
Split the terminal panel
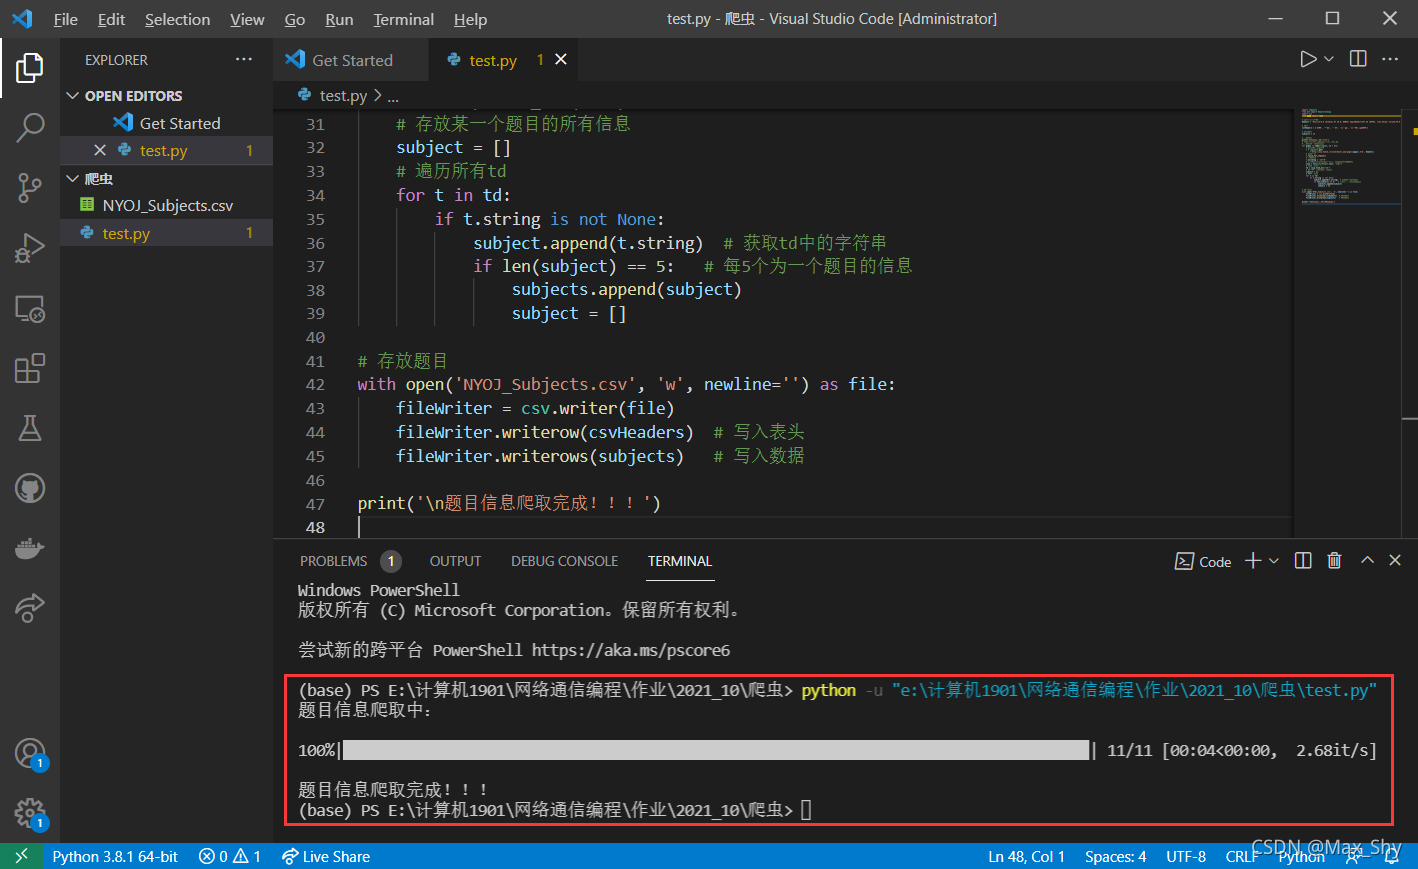point(1303,561)
